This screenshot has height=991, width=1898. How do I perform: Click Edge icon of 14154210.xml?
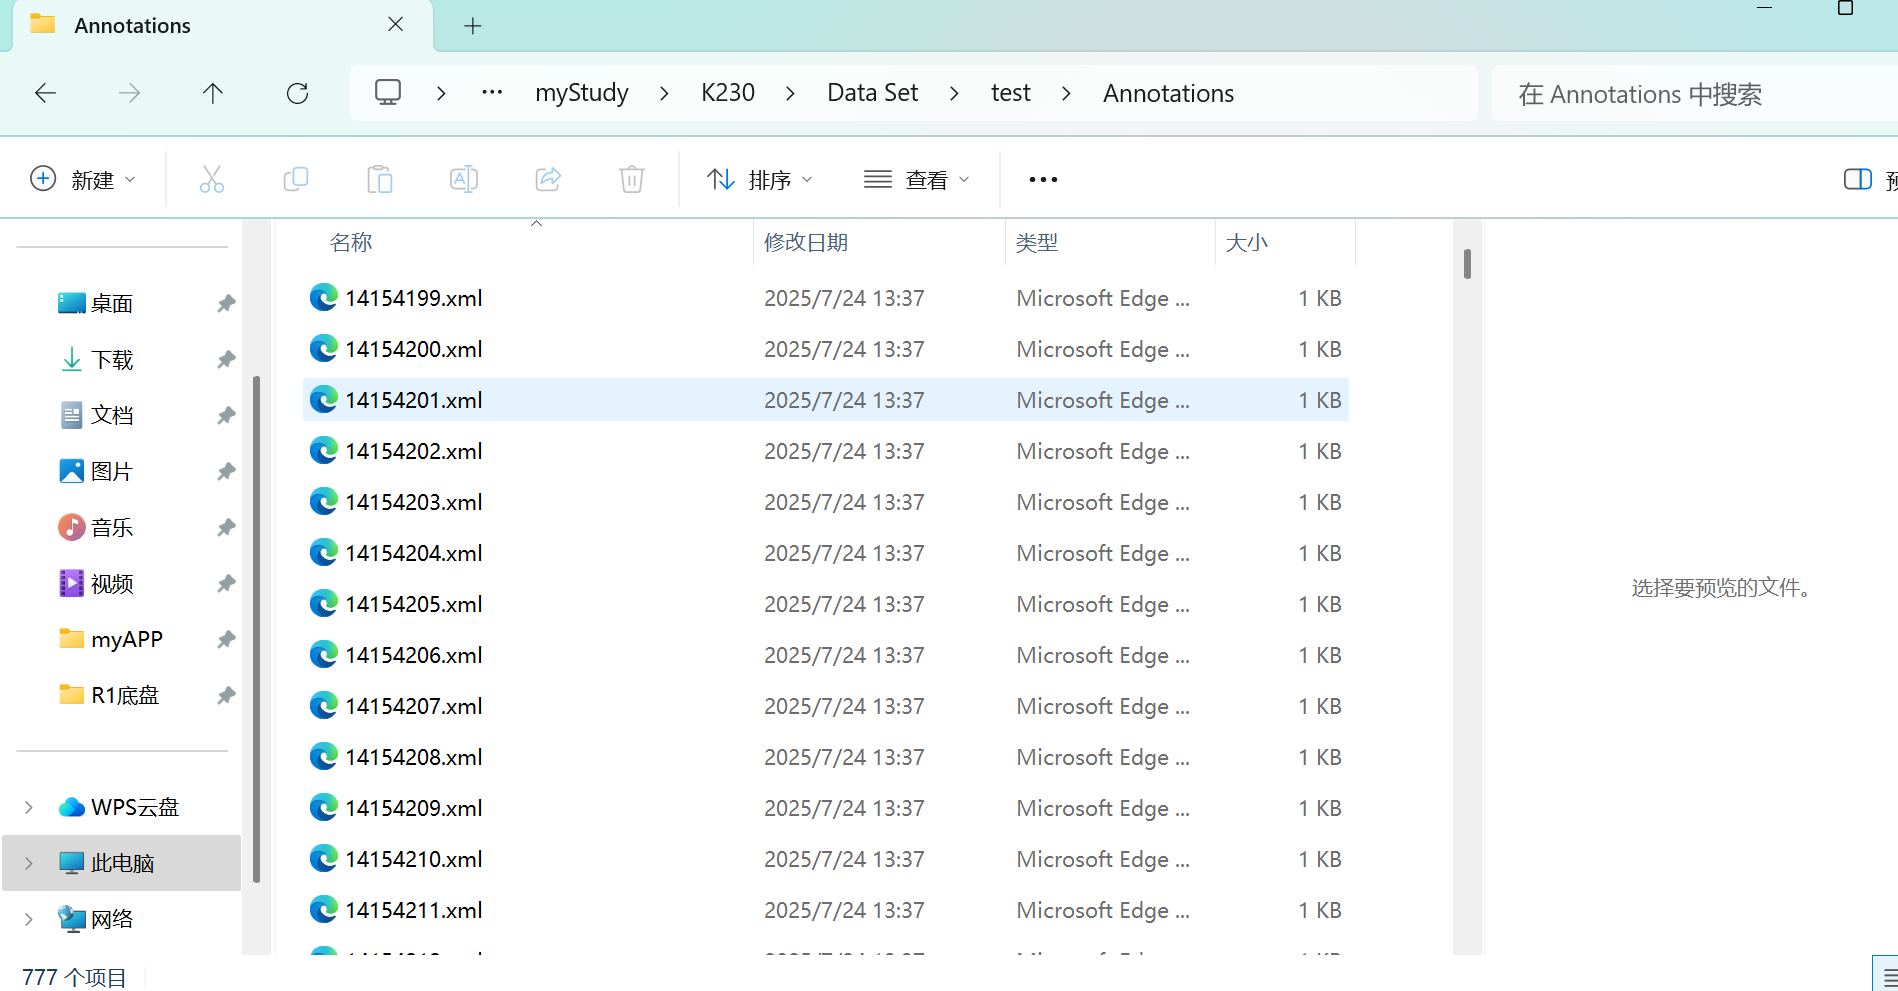323,858
